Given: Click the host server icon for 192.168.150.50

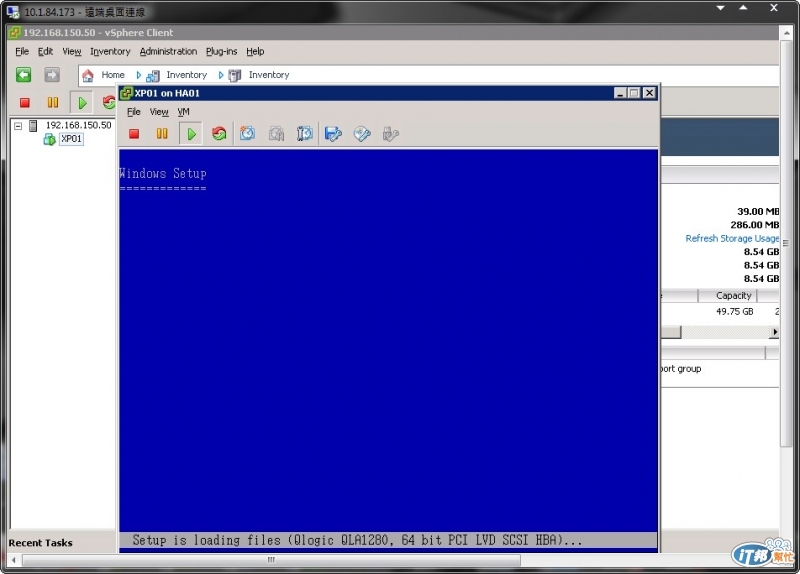Looking at the screenshot, I should 33,126.
